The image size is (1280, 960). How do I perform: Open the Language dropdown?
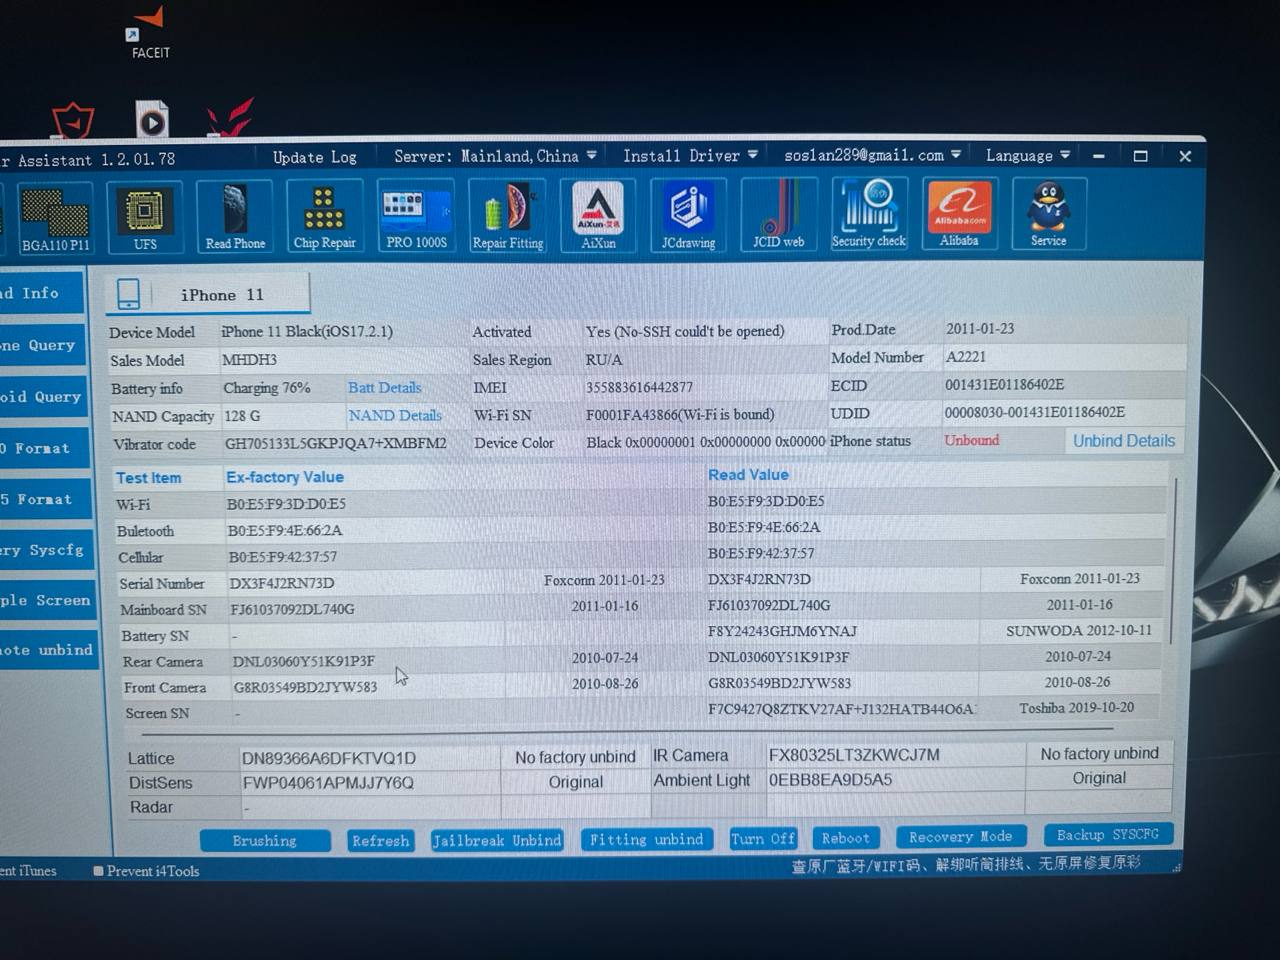coord(1027,155)
